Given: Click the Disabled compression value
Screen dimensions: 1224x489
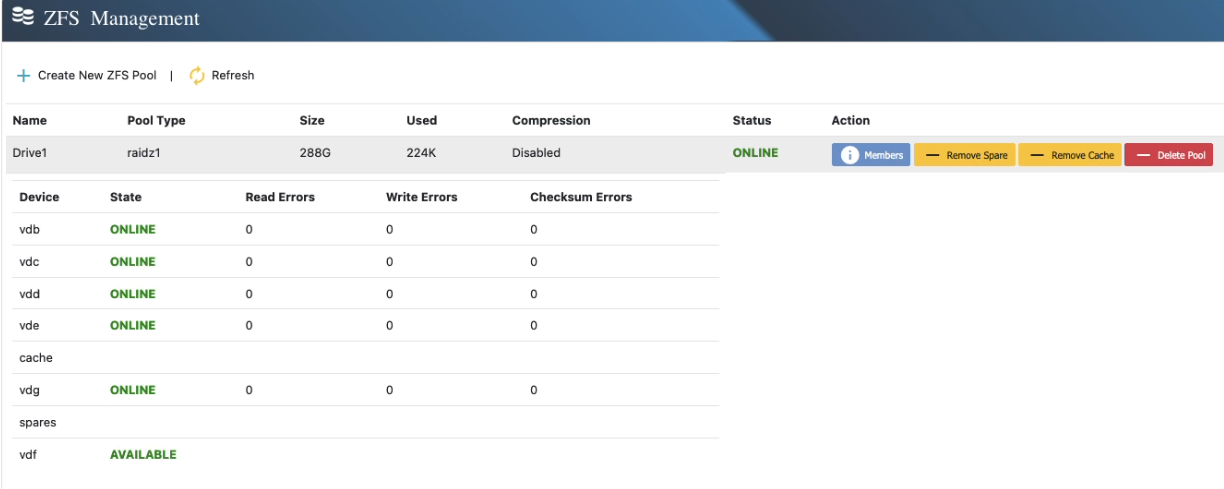Looking at the screenshot, I should tap(536, 154).
